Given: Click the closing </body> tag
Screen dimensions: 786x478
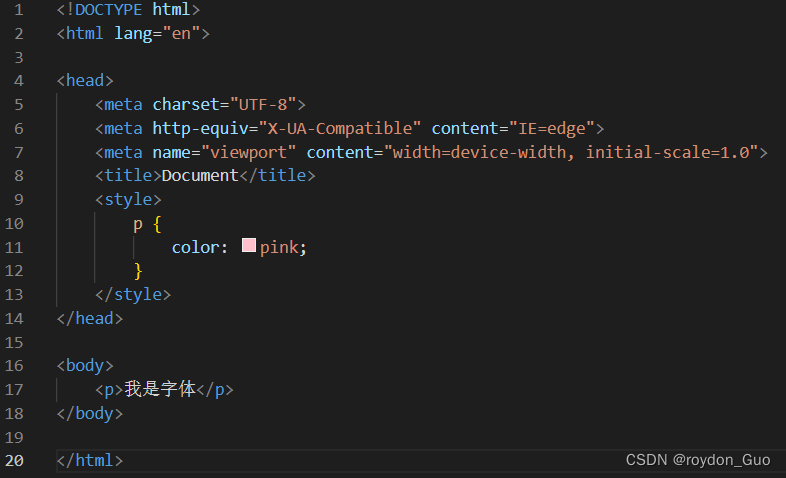Looking at the screenshot, I should pos(90,413).
